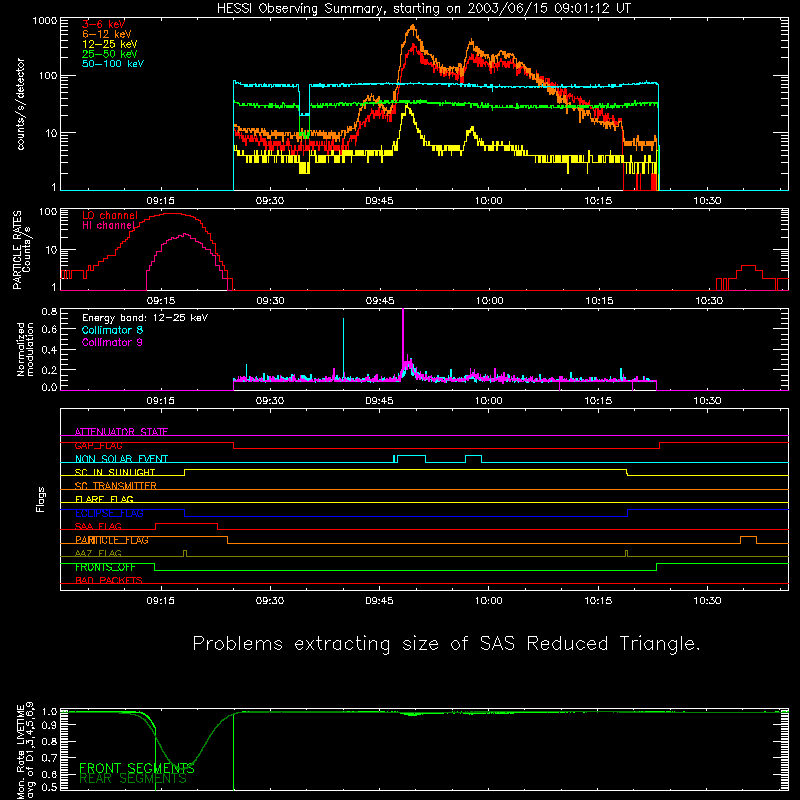The height and width of the screenshot is (800, 800).
Task: Click 09:45 tick label under the count-rate panel
Action: [379, 201]
